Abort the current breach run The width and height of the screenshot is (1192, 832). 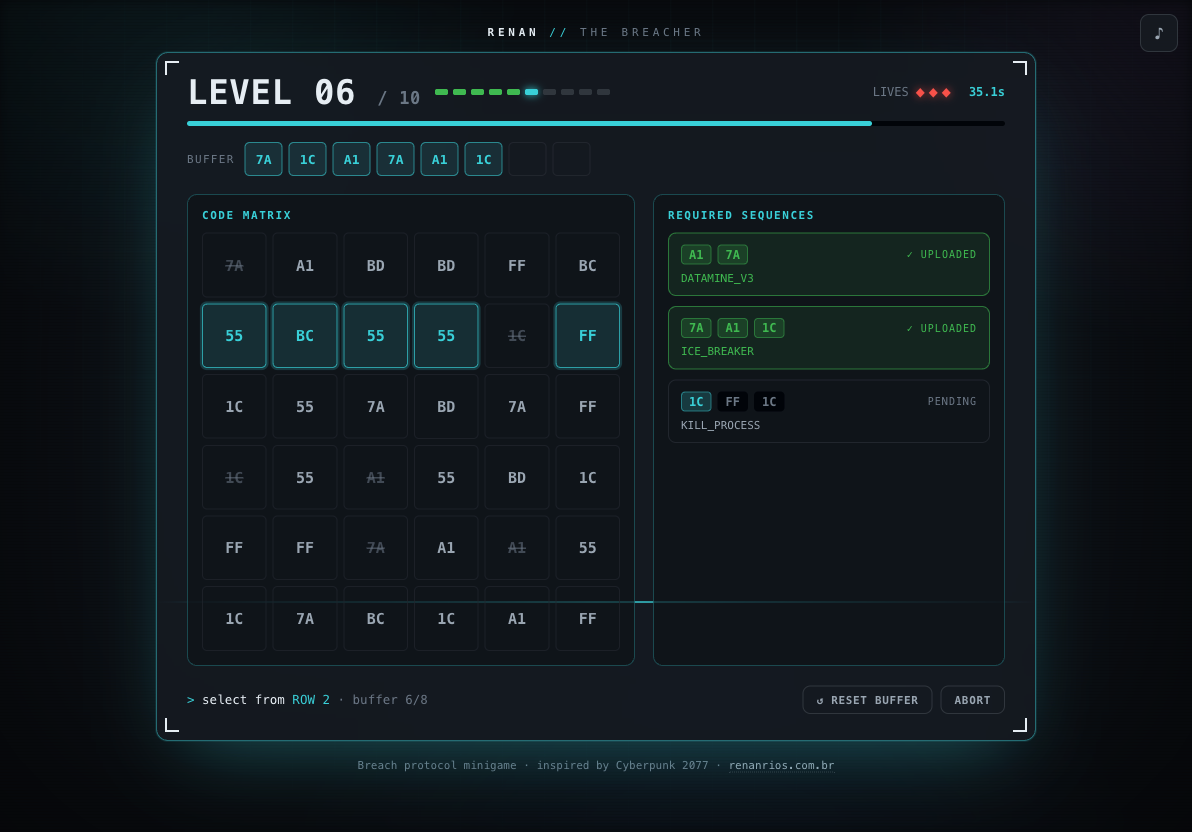tap(972, 700)
